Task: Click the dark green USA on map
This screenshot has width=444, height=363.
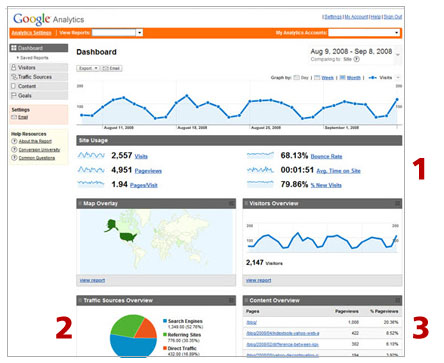Action: coord(128,237)
